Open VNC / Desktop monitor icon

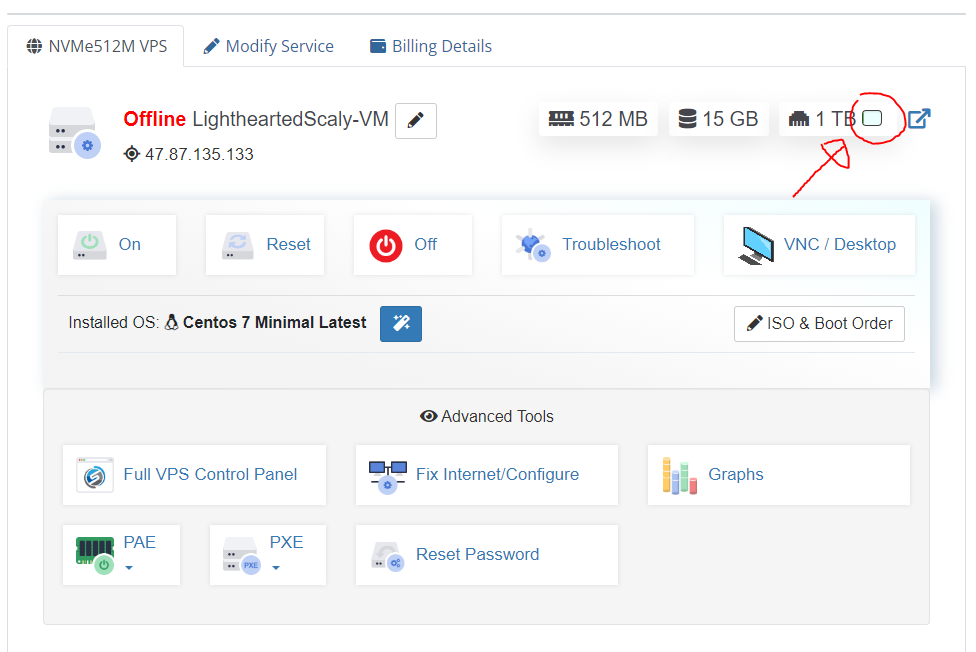pyautogui.click(x=756, y=245)
